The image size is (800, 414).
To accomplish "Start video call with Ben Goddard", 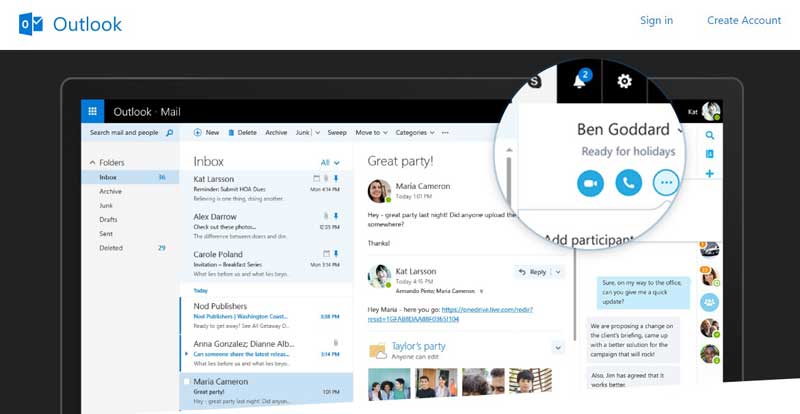I will [590, 183].
